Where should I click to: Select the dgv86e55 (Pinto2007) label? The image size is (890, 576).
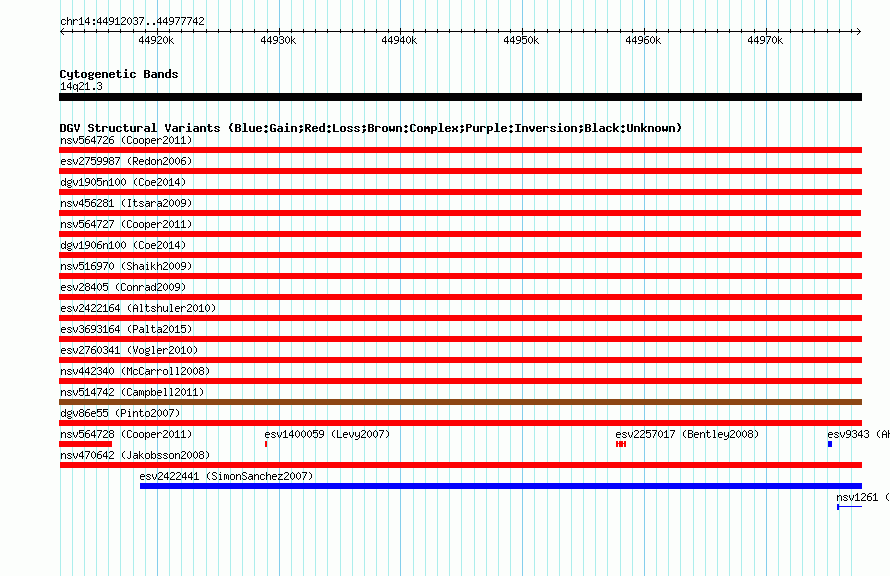(x=120, y=413)
